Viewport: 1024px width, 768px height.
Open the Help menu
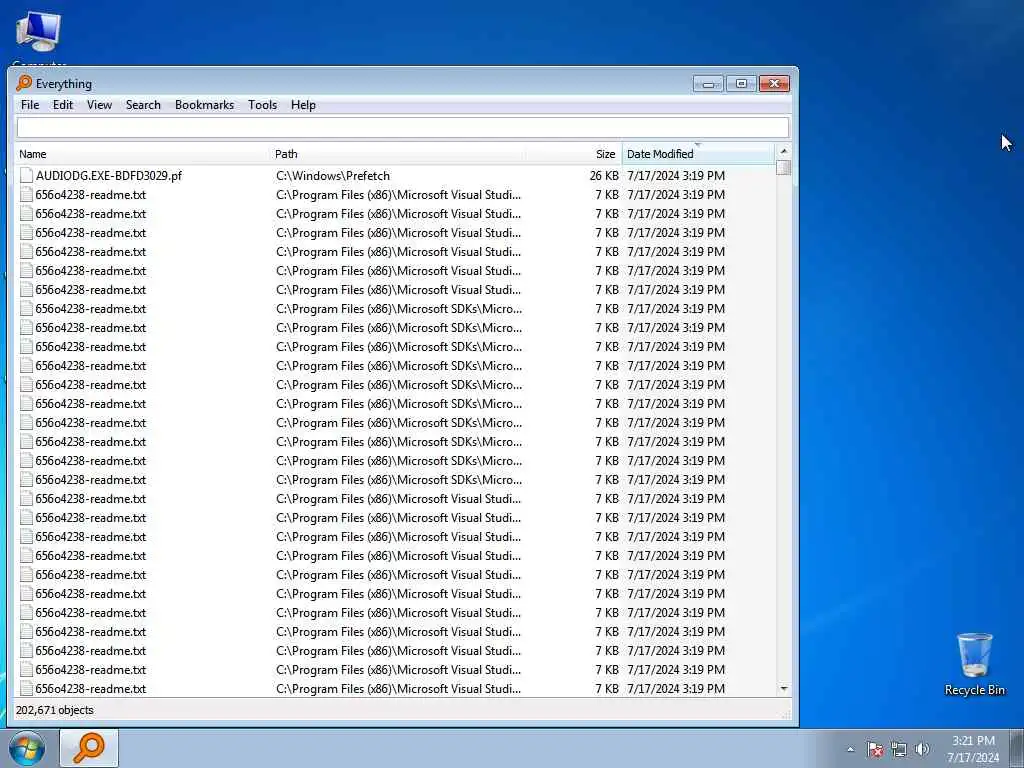303,104
